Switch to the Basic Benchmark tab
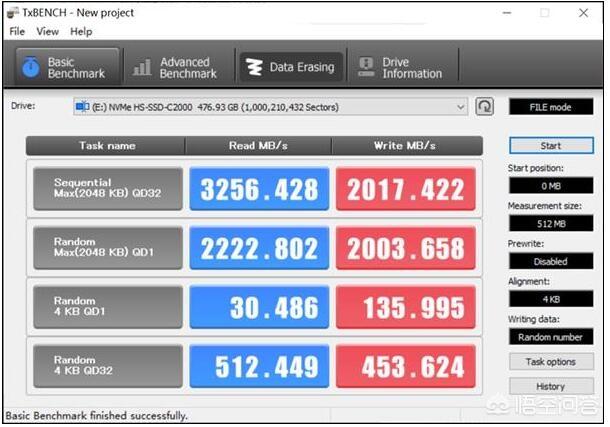The width and height of the screenshot is (610, 427). [x=67, y=67]
